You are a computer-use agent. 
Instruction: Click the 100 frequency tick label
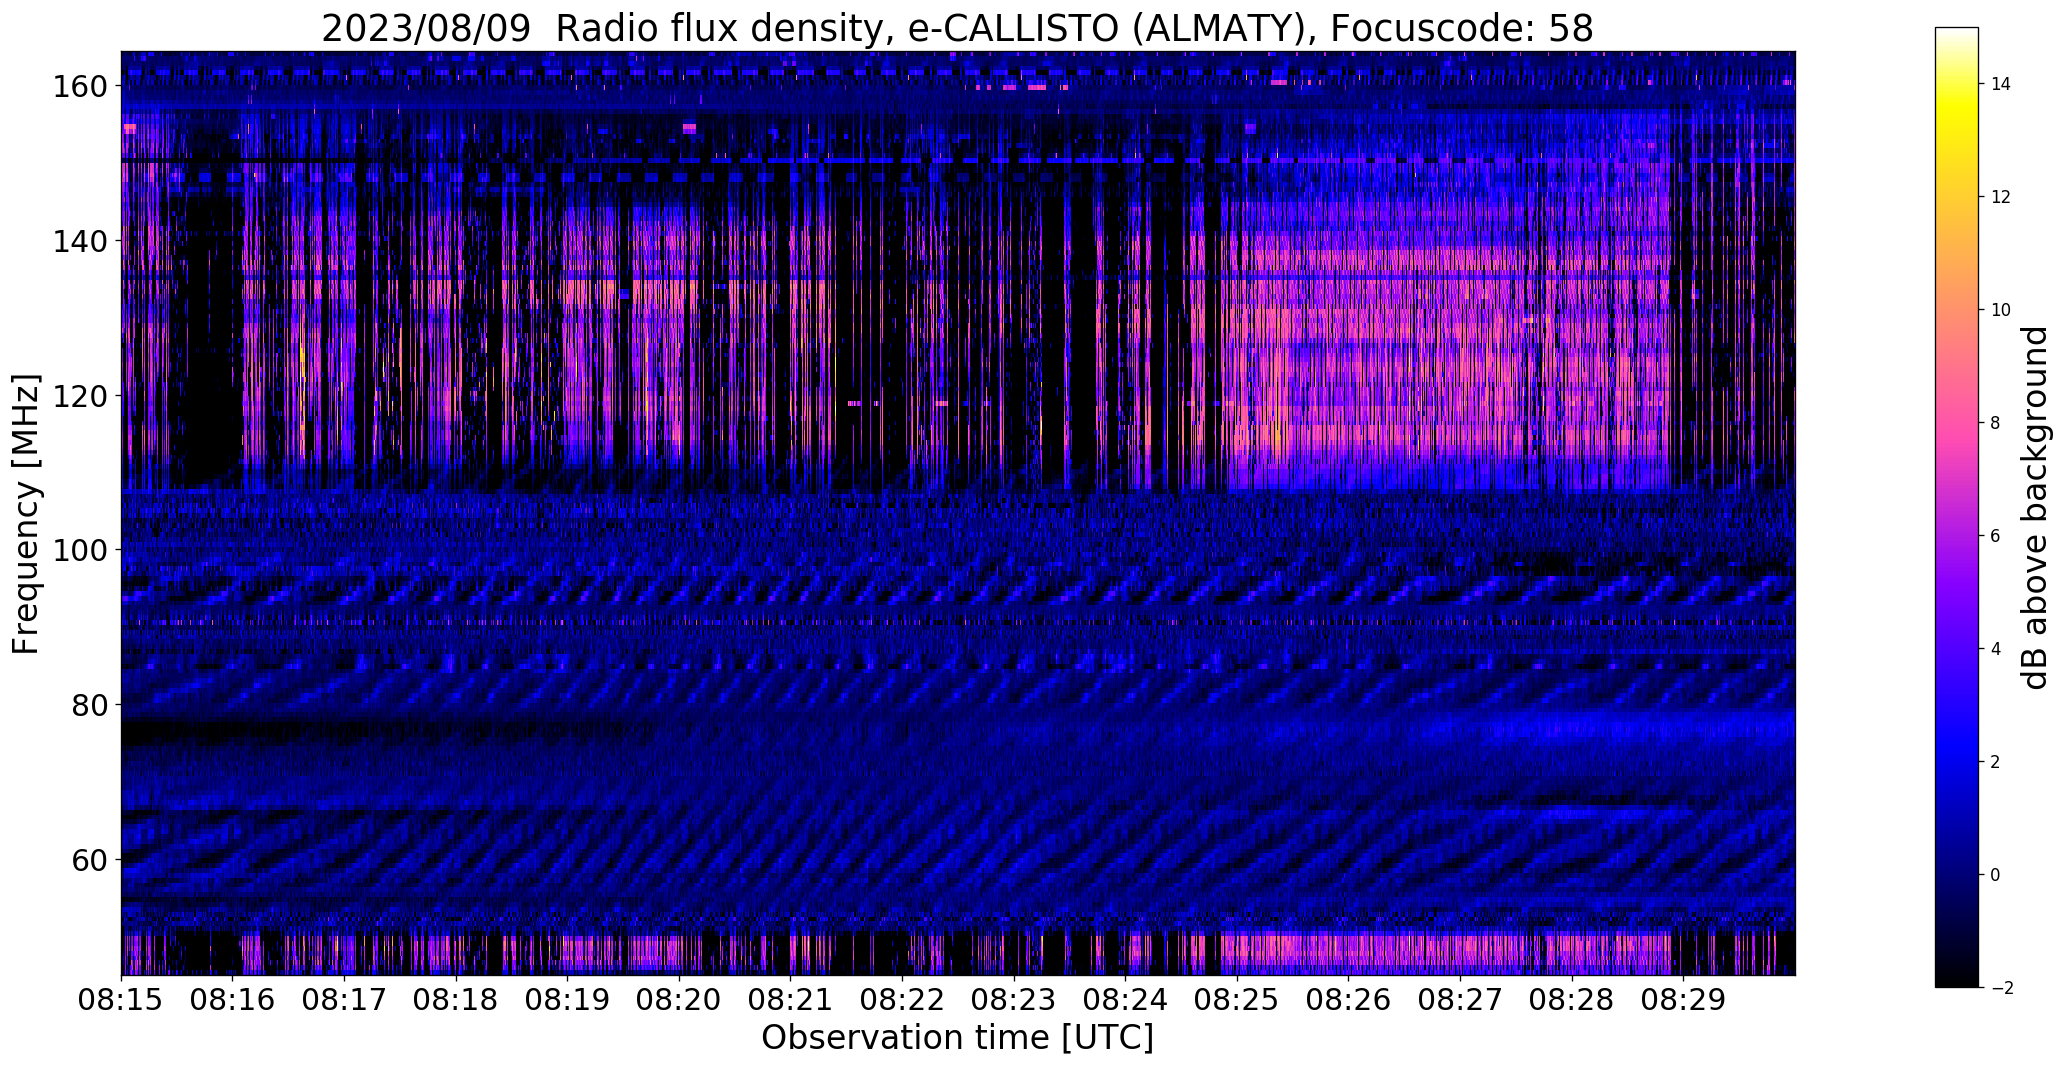(x=79, y=550)
